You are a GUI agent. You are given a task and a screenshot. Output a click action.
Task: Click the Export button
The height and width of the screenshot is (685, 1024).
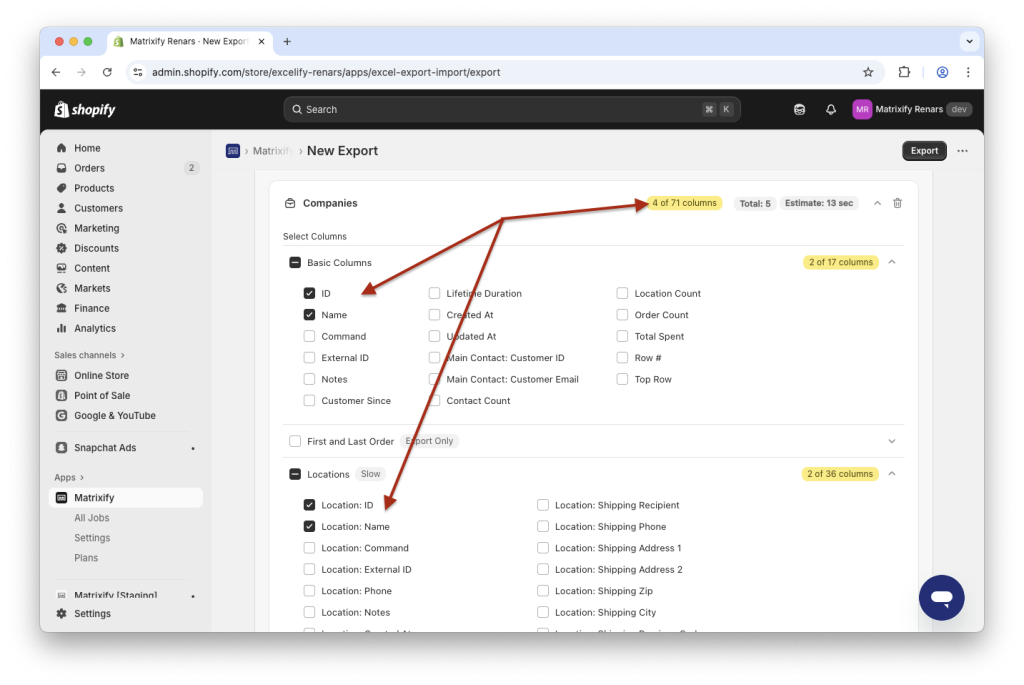click(x=923, y=150)
